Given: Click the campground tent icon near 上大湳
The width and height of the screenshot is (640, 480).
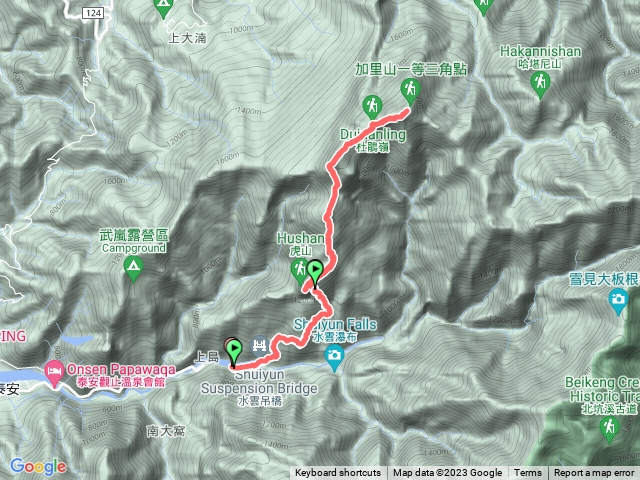Looking at the screenshot, I should click(x=163, y=7).
